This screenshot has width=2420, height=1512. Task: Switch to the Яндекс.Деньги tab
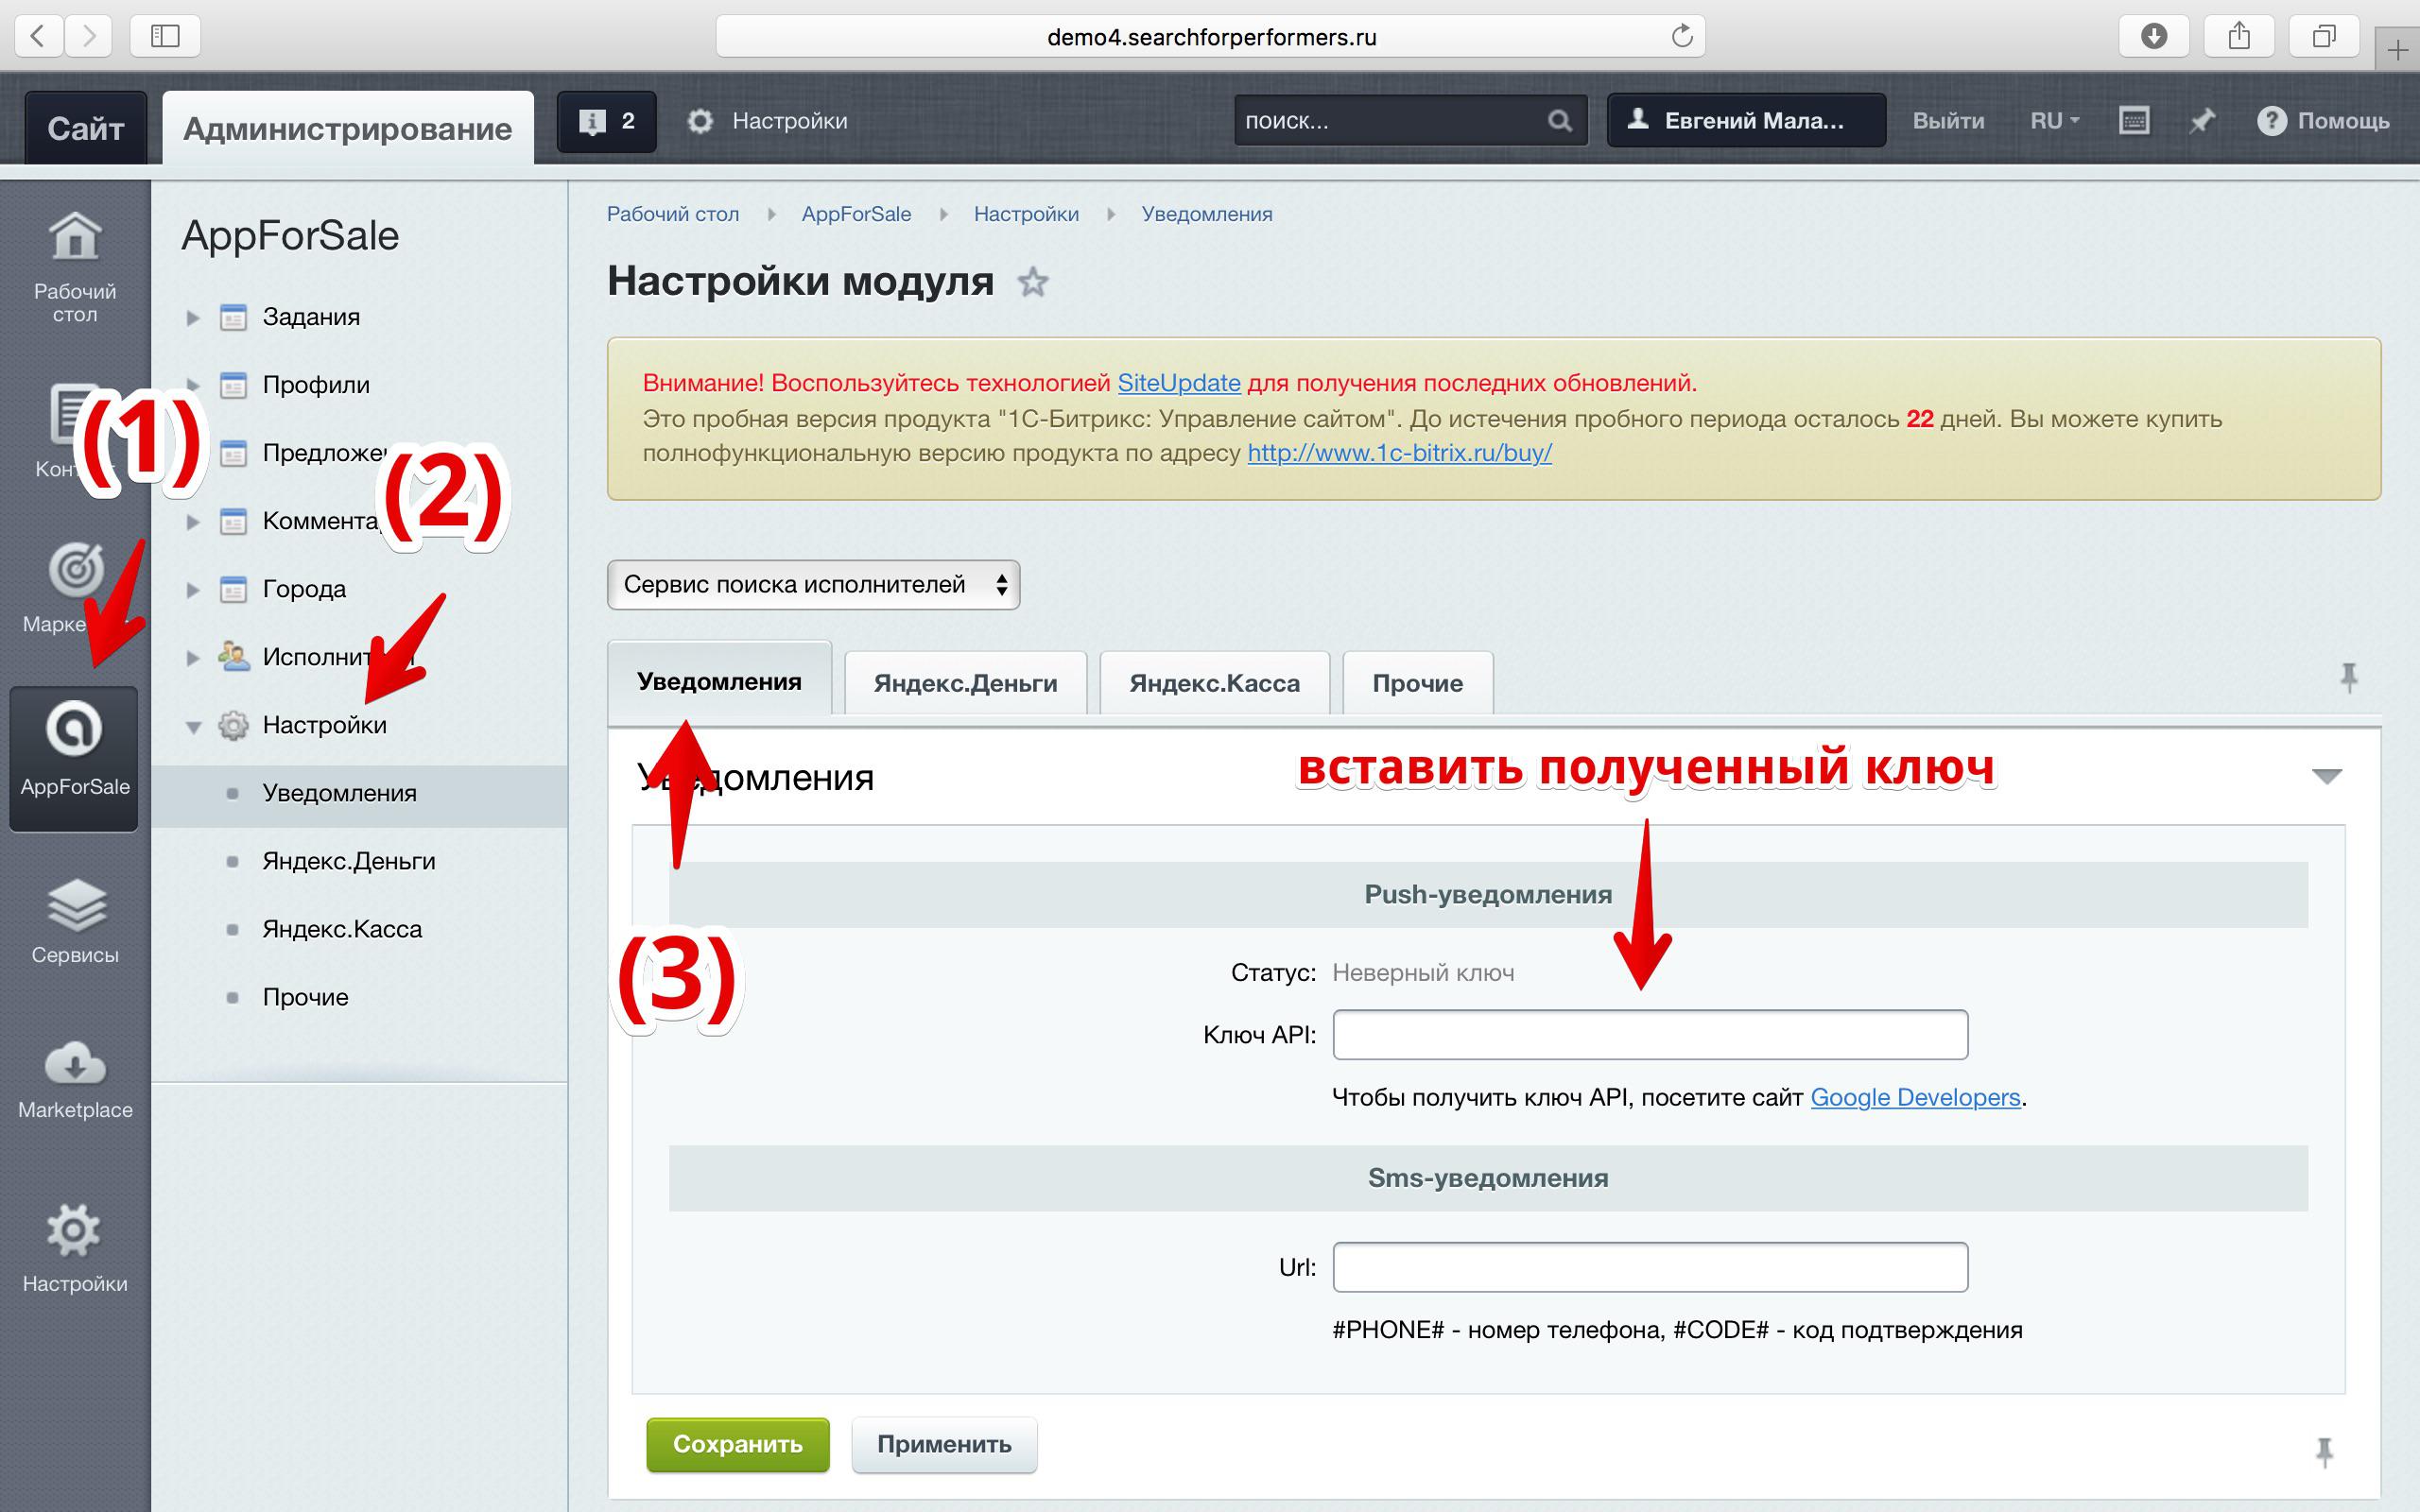[965, 683]
